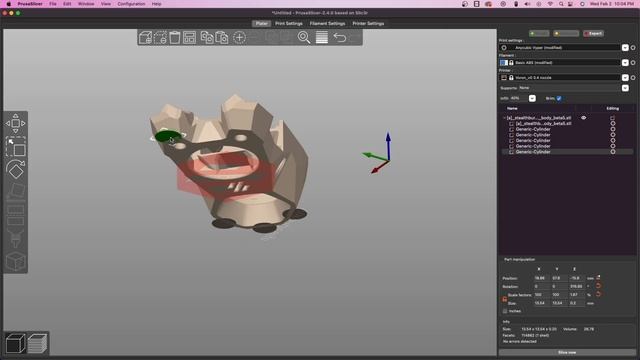This screenshot has width=640, height=360.
Task: Click the Position X input field
Action: click(541, 278)
